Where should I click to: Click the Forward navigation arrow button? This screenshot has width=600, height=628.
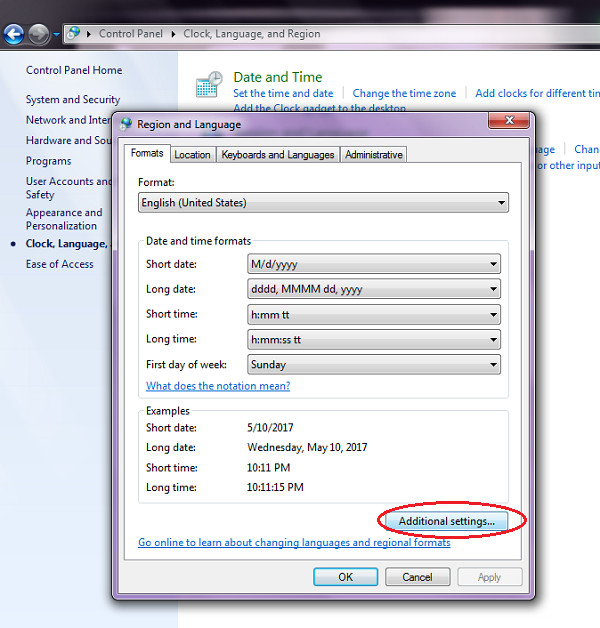click(39, 34)
